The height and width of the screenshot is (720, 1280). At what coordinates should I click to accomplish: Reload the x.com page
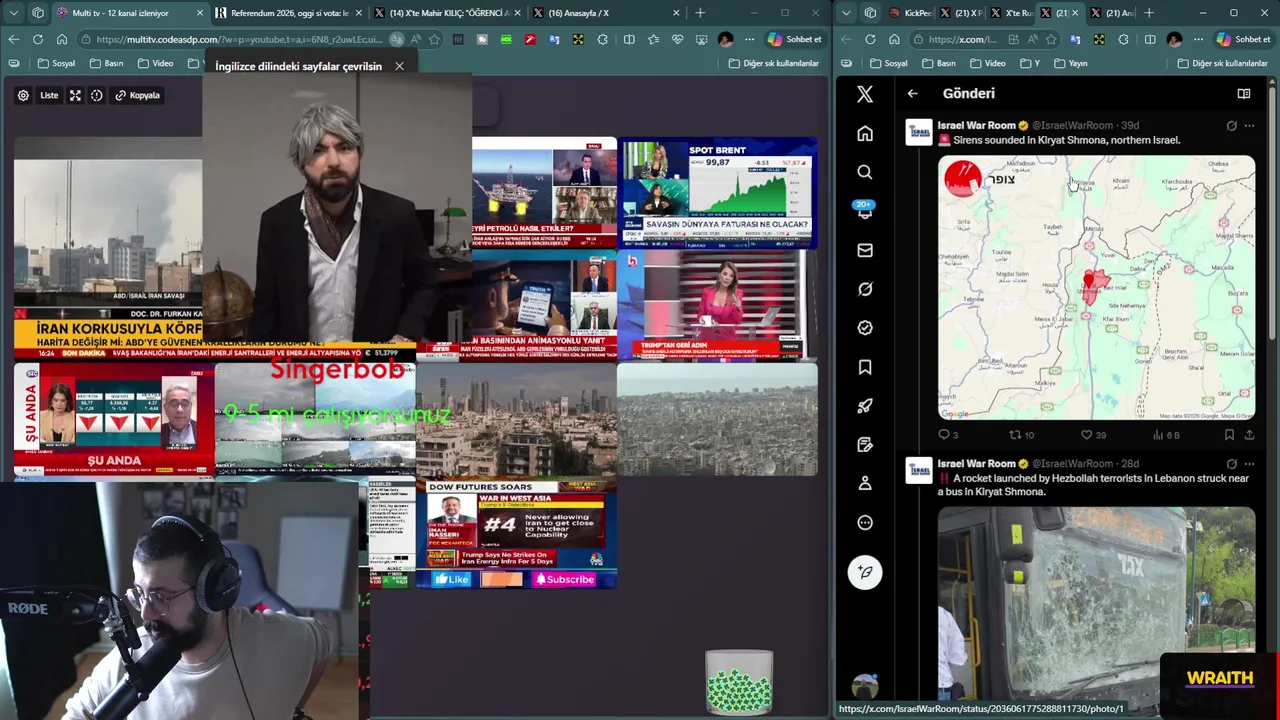[870, 39]
